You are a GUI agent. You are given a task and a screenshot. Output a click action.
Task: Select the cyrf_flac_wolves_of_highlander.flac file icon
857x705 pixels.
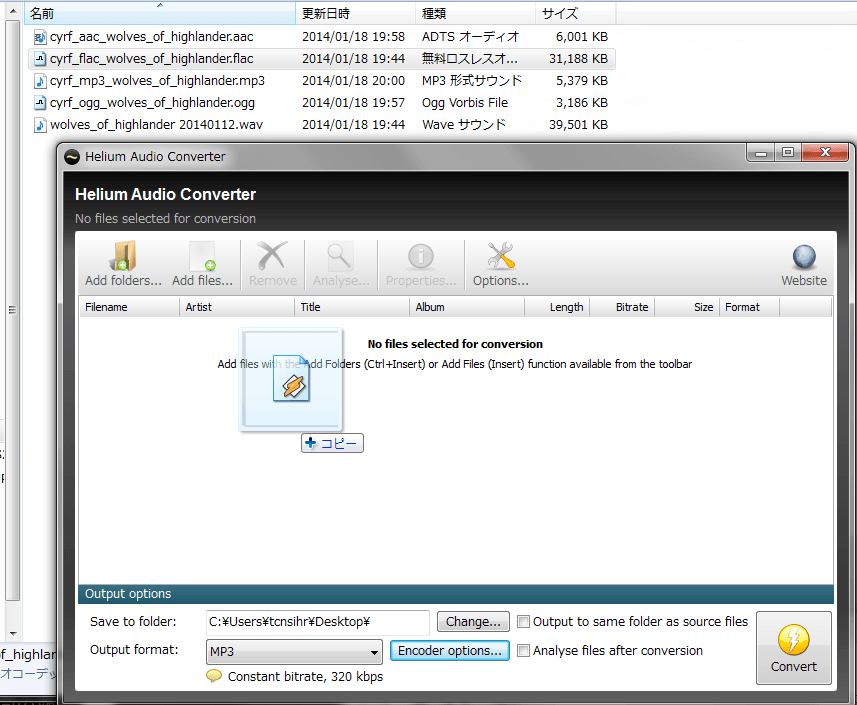pyautogui.click(x=40, y=58)
